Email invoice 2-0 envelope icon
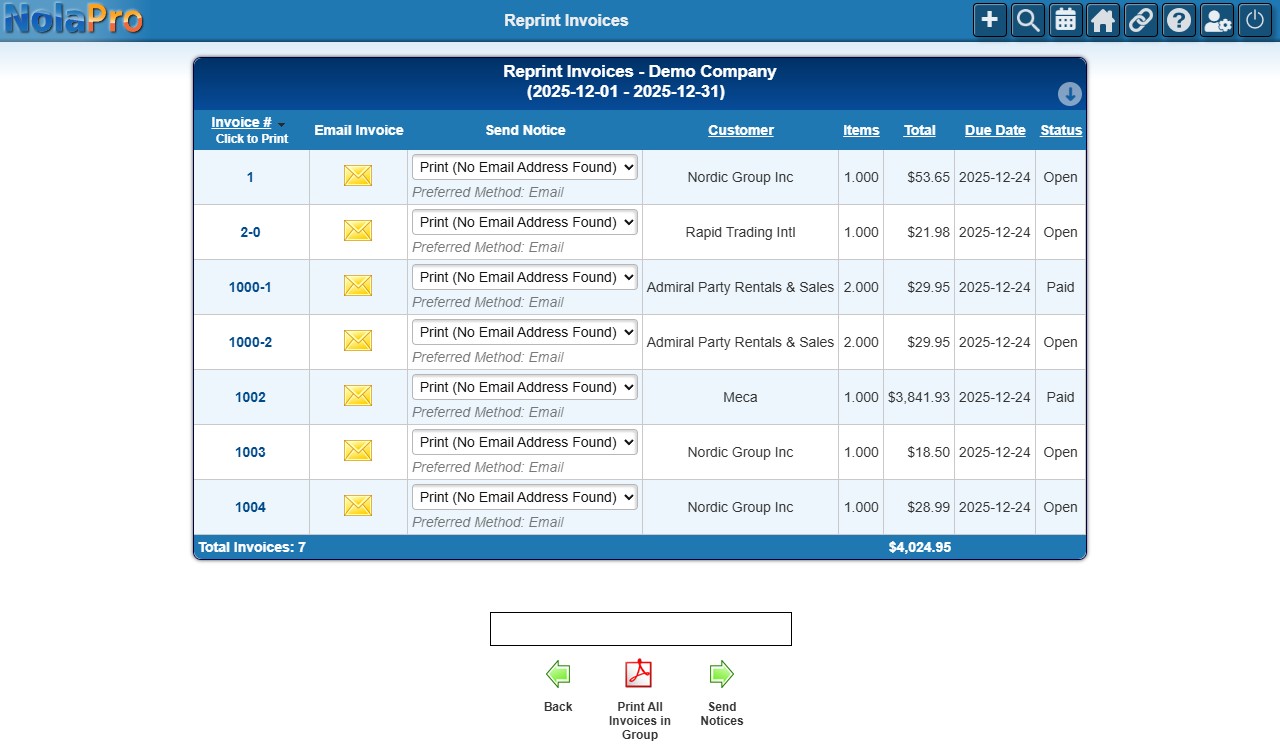Image resolution: width=1280 pixels, height=751 pixels. [x=358, y=231]
